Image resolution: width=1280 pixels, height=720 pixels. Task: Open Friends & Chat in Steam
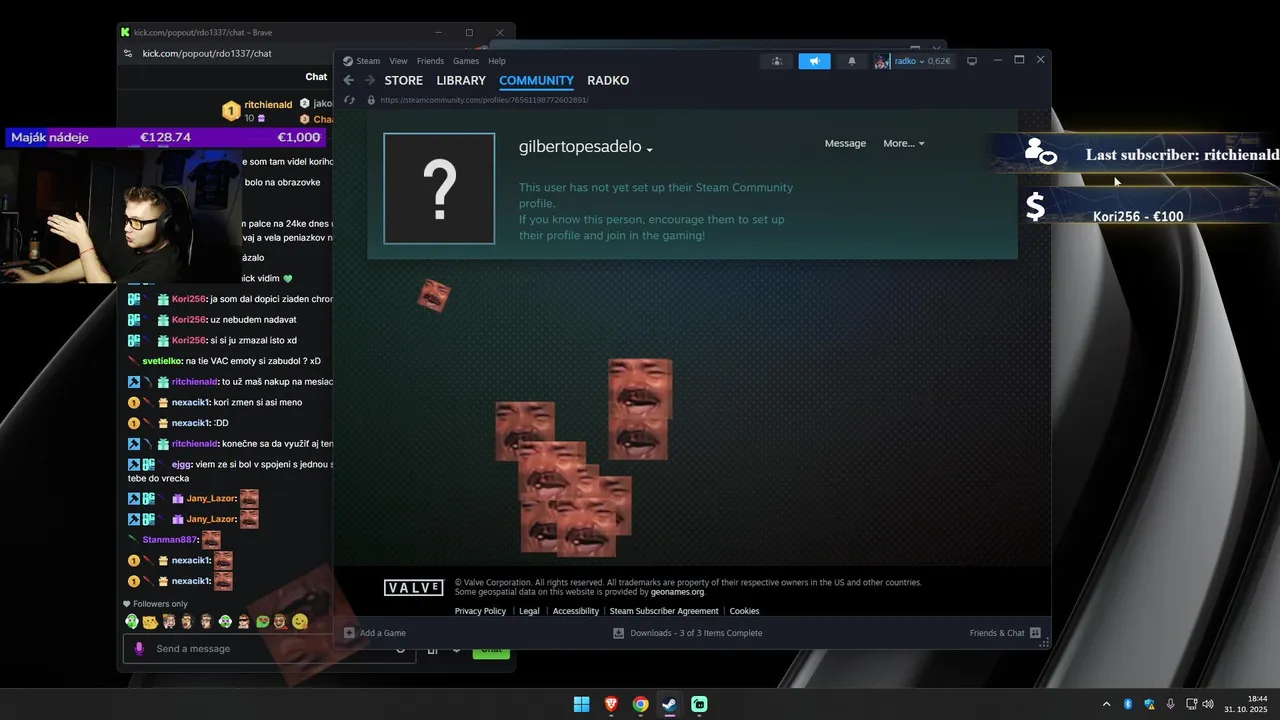(x=1005, y=633)
